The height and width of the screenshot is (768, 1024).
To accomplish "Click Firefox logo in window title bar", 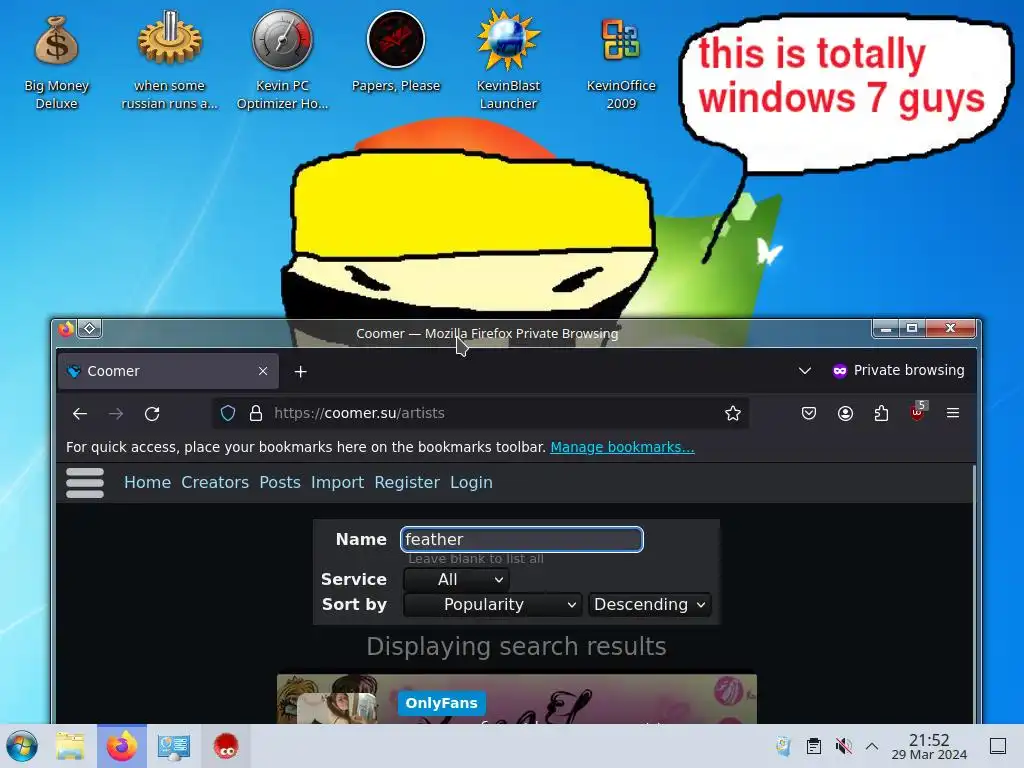I will pyautogui.click(x=66, y=328).
